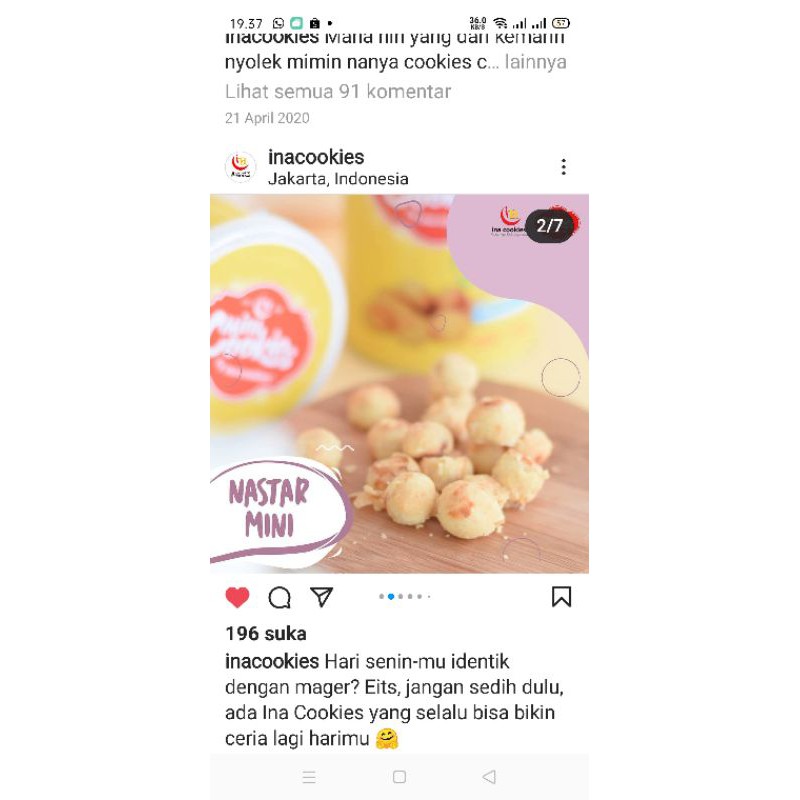Image resolution: width=800 pixels, height=800 pixels.
Task: Select the active blue carousel dot
Action: coord(391,596)
